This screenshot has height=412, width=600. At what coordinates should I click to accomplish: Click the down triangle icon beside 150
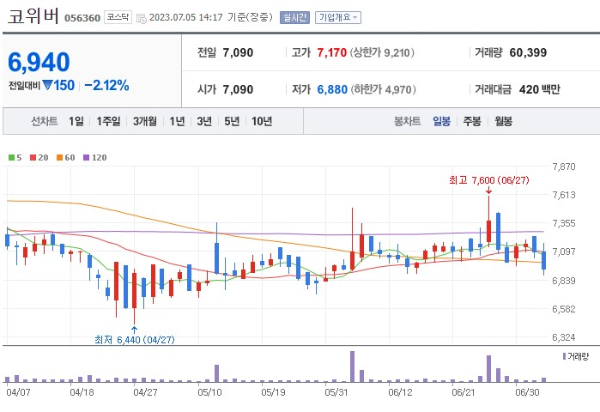click(47, 85)
